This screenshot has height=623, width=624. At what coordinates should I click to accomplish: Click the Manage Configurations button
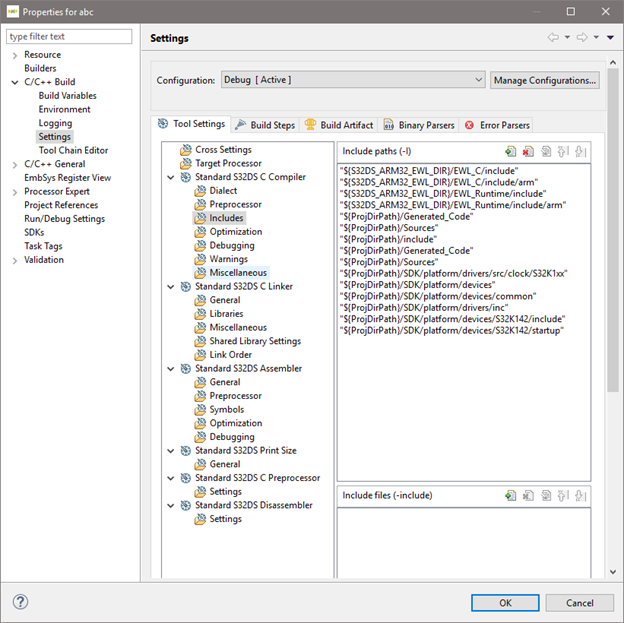pyautogui.click(x=544, y=80)
